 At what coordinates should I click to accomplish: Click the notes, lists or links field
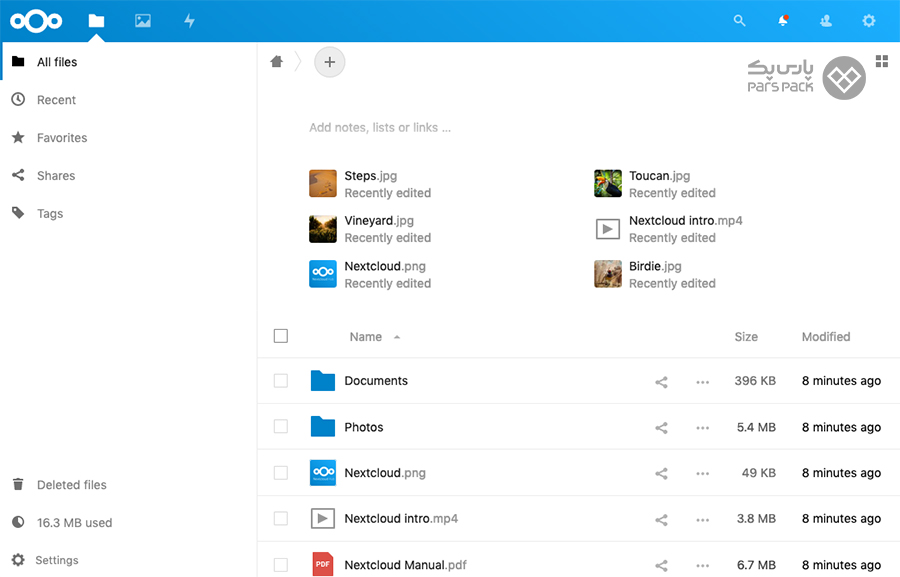[x=380, y=128]
